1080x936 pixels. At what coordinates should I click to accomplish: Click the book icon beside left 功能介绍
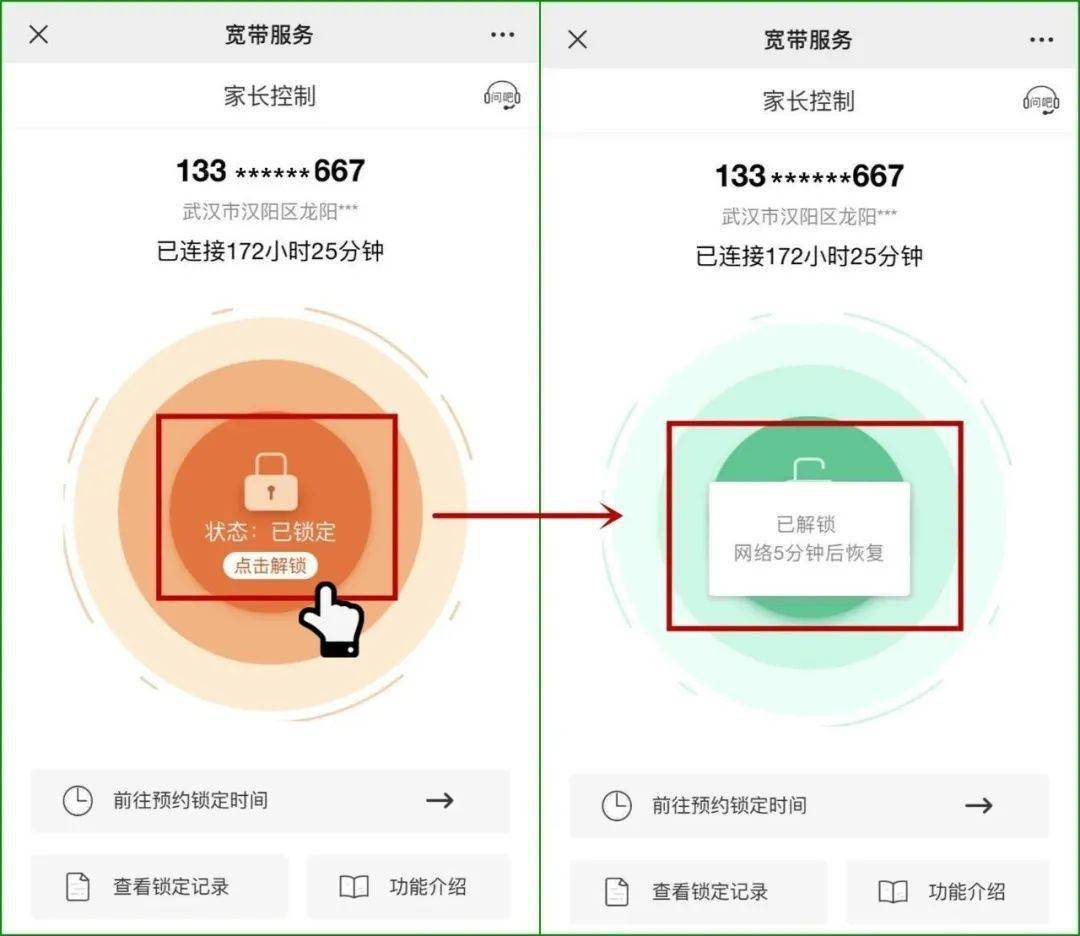[354, 886]
